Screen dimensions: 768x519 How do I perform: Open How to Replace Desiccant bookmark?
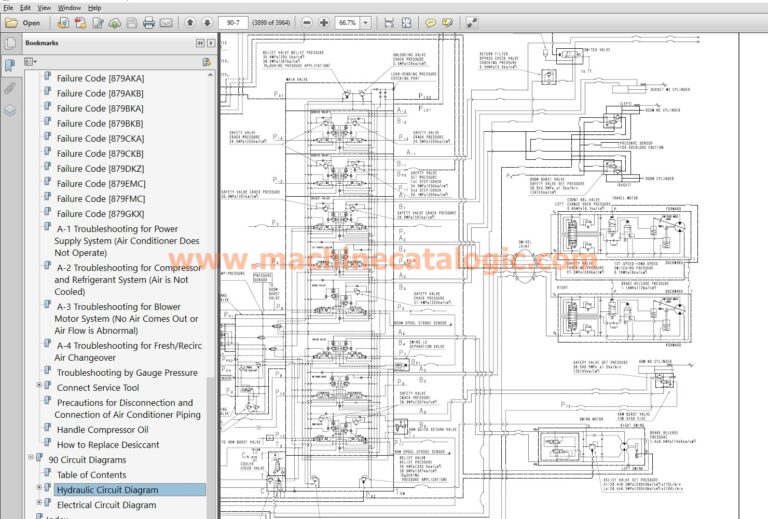[108, 445]
